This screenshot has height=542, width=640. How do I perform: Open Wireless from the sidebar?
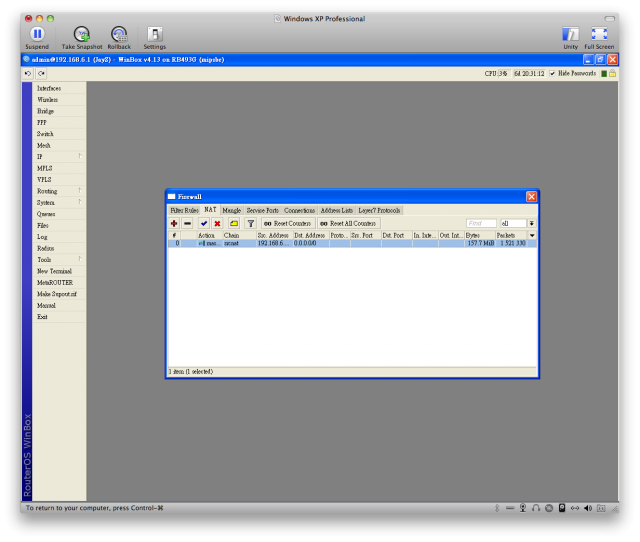59,100
